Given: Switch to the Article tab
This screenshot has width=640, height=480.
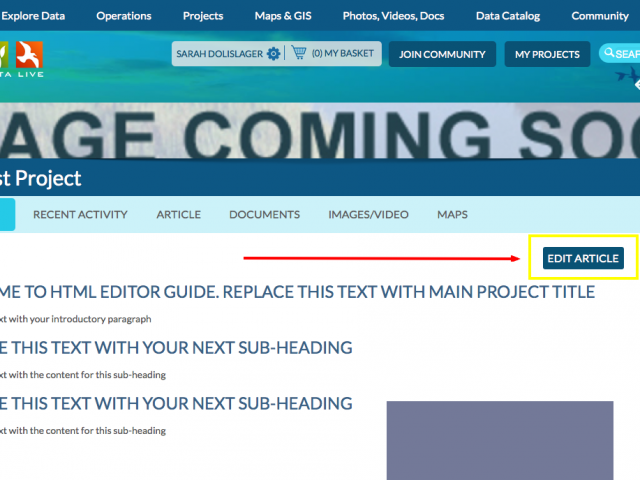Looking at the screenshot, I should pos(179,215).
